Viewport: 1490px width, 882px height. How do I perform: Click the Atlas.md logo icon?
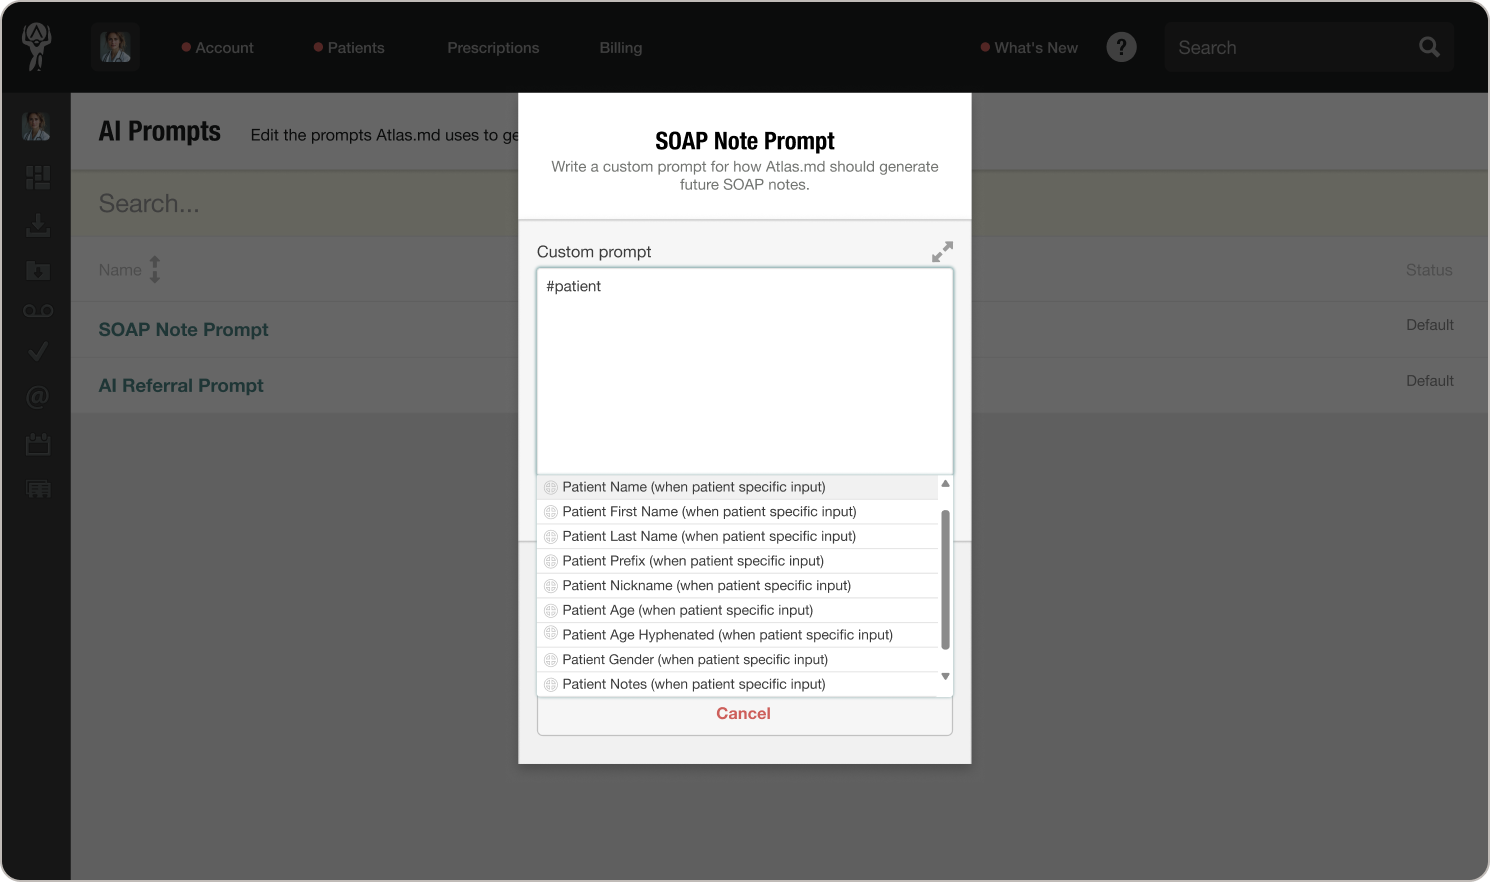(x=37, y=46)
